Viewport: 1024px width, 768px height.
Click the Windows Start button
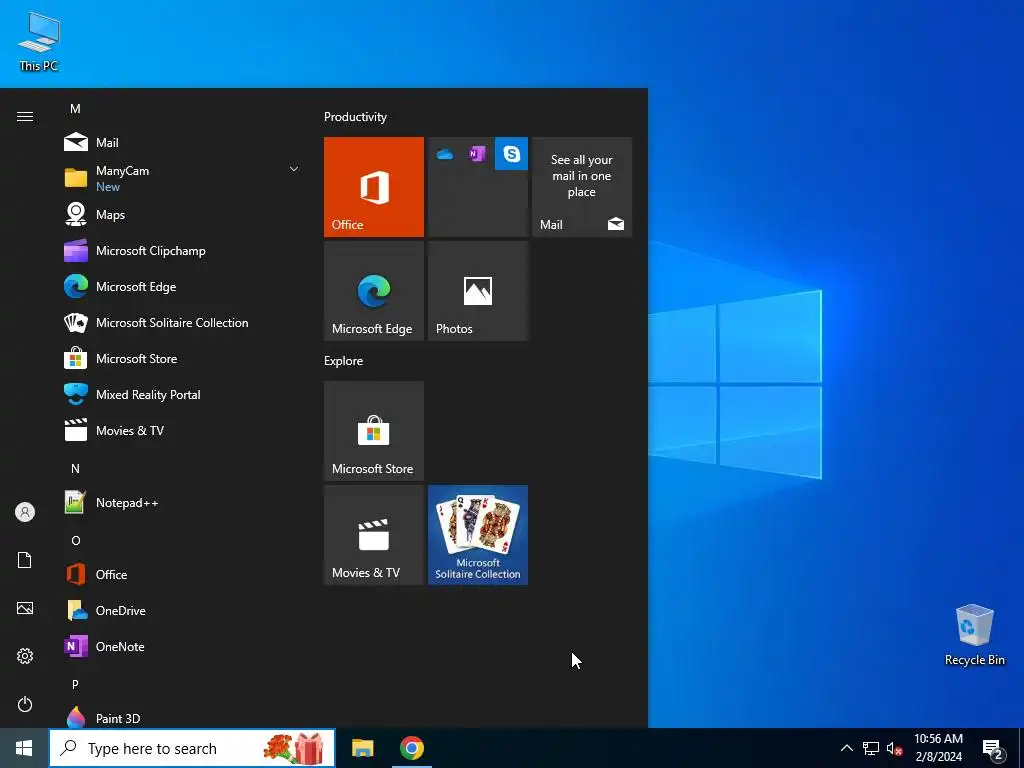pyautogui.click(x=24, y=748)
